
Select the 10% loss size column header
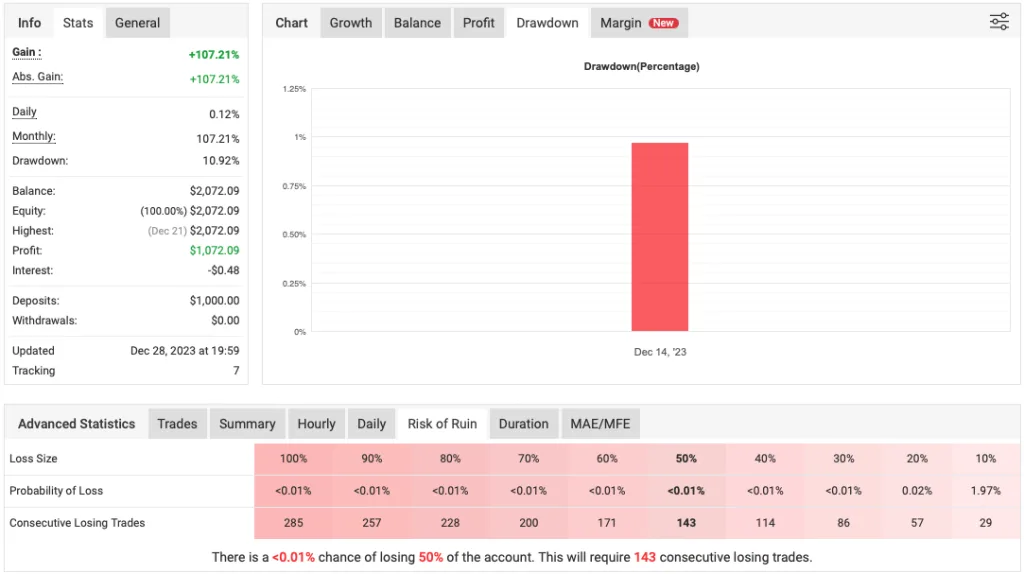coord(985,458)
